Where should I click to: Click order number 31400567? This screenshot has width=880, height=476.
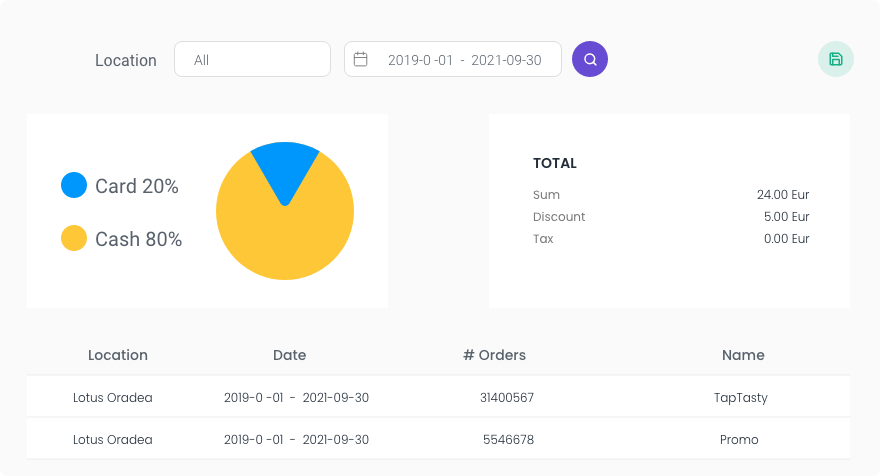[x=507, y=397]
